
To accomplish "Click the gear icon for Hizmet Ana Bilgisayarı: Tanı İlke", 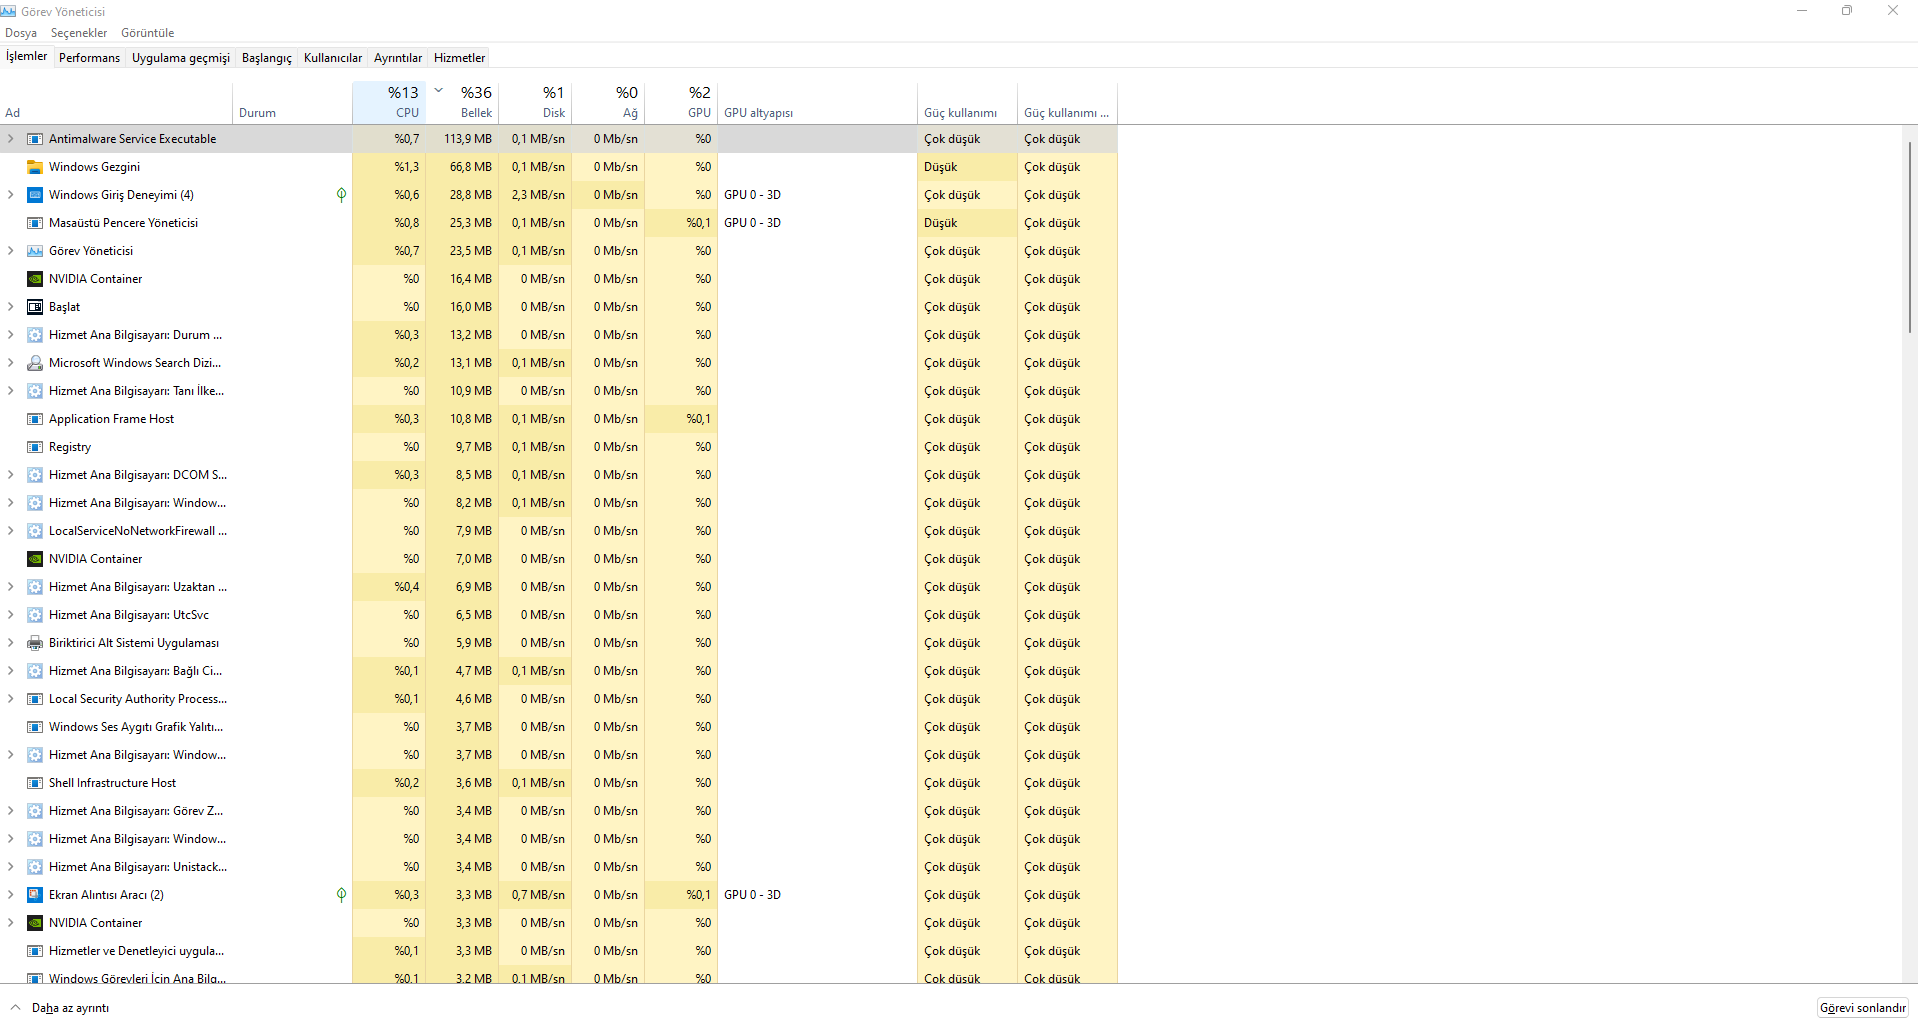I will [x=35, y=391].
